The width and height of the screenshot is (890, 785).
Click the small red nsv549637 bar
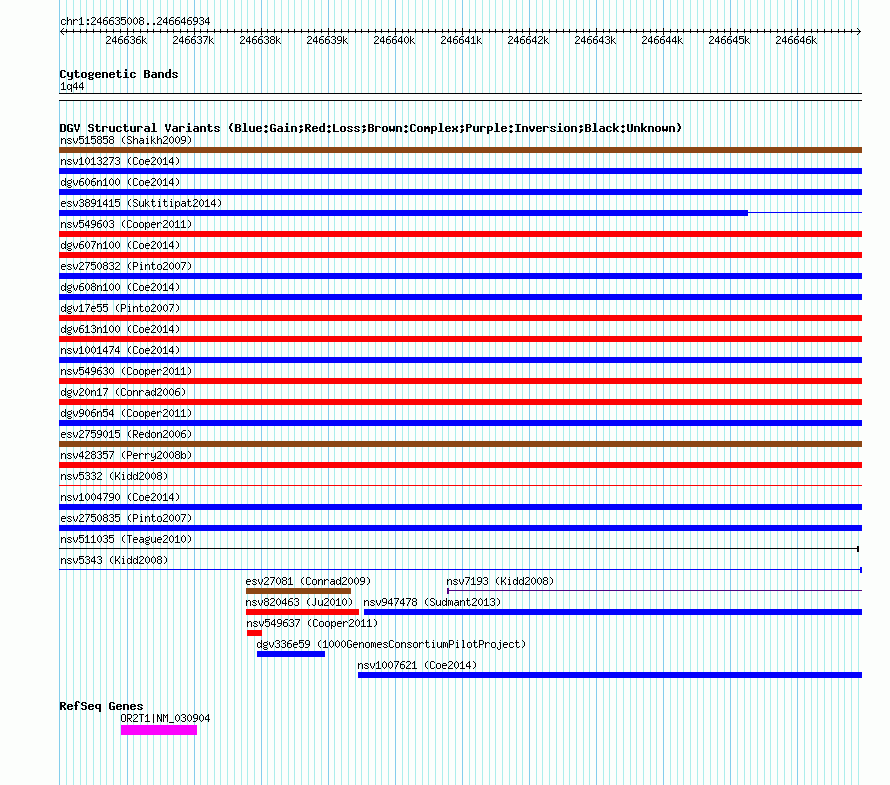[254, 633]
